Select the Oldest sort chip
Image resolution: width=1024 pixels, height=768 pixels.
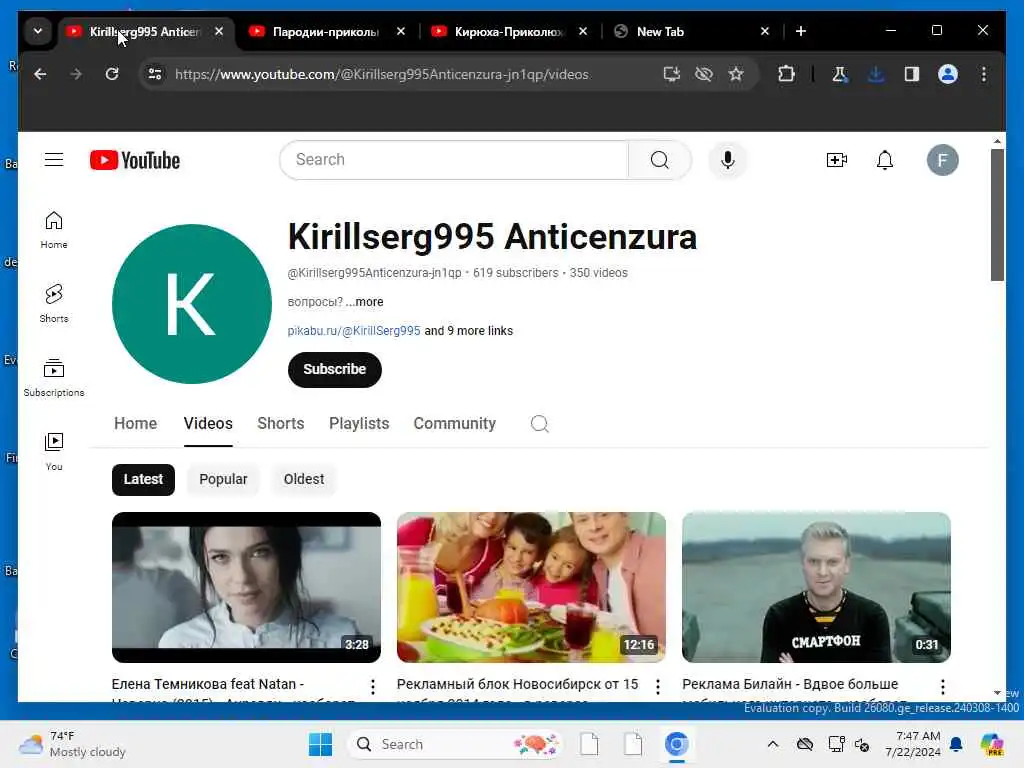[304, 479]
